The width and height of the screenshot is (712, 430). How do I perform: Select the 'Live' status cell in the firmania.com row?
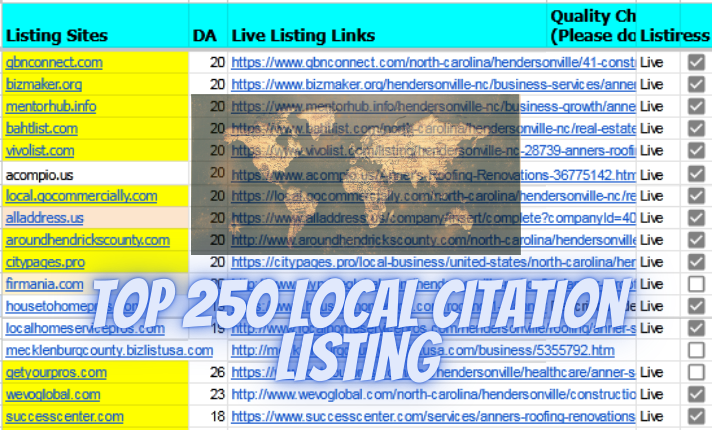pos(658,284)
